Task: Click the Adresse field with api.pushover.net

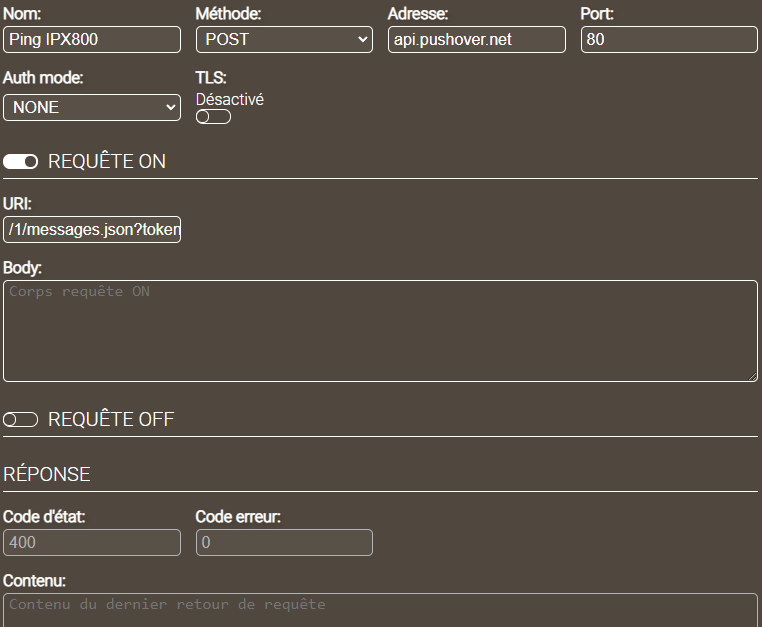Action: click(x=476, y=39)
